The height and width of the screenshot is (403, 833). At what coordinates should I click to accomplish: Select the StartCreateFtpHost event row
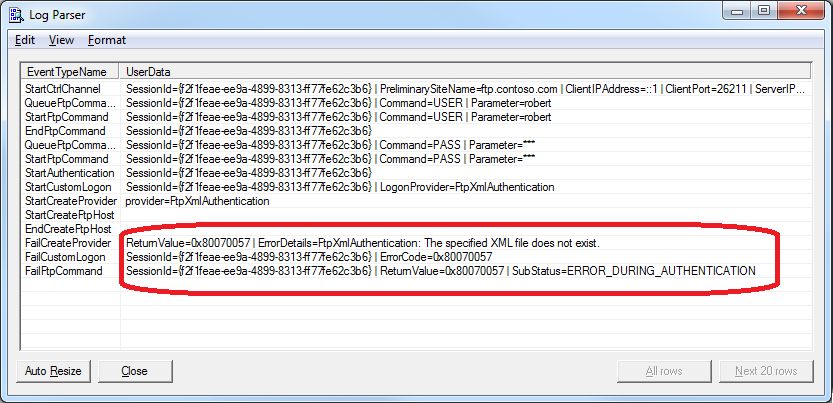pyautogui.click(x=69, y=215)
